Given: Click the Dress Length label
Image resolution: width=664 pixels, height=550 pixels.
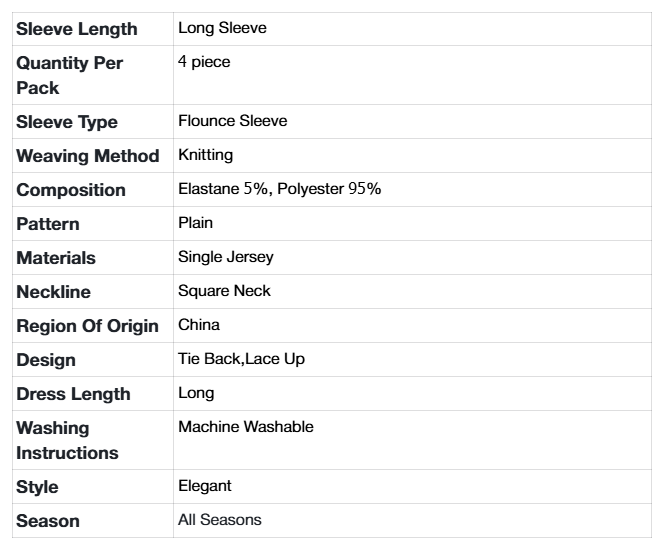Looking at the screenshot, I should click(73, 394).
